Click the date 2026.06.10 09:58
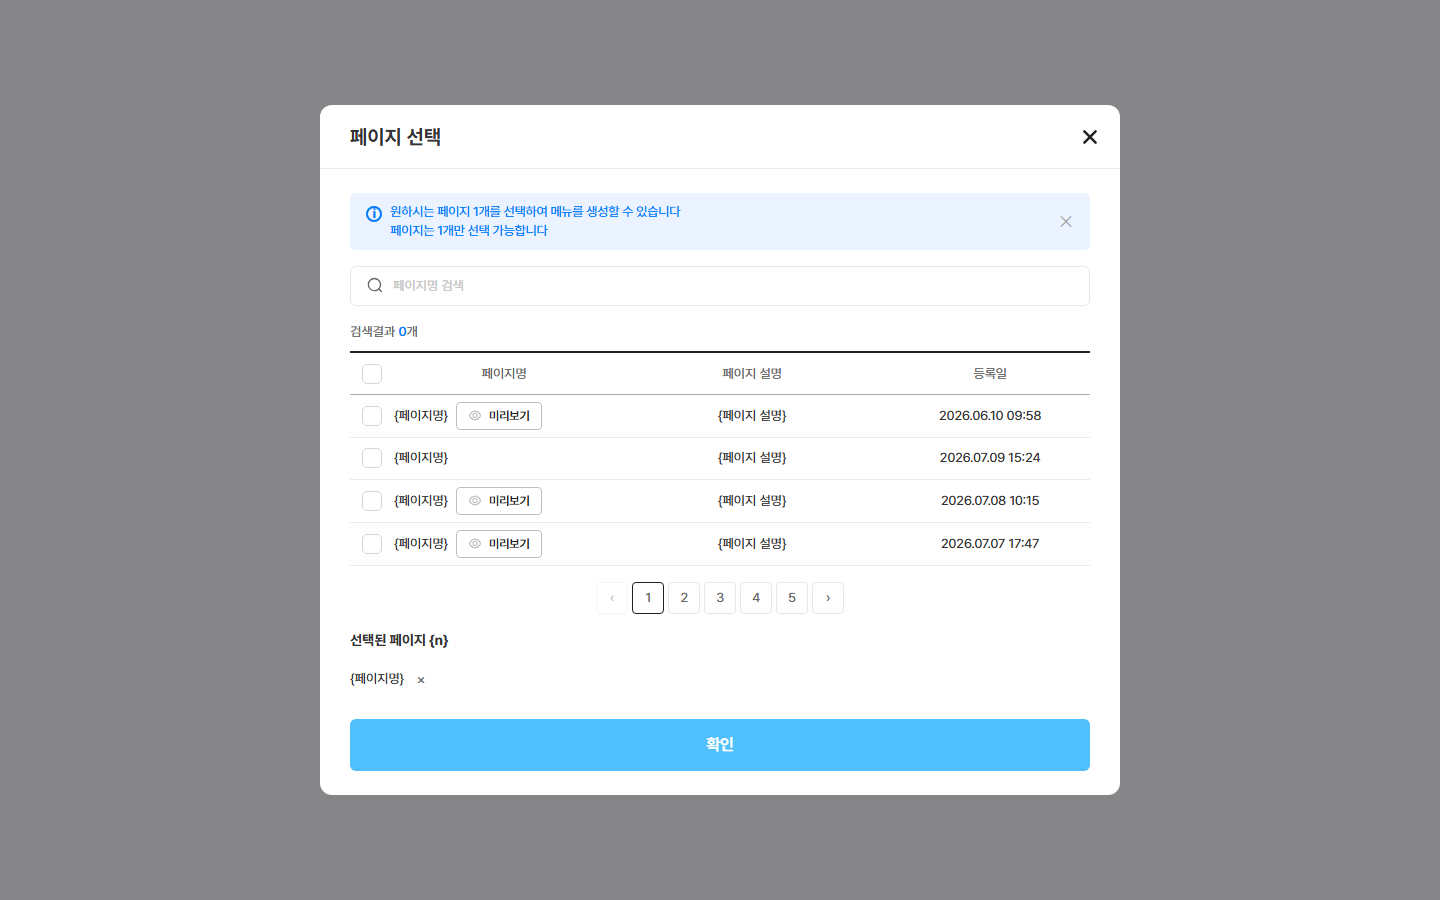This screenshot has height=900, width=1440. pos(990,416)
